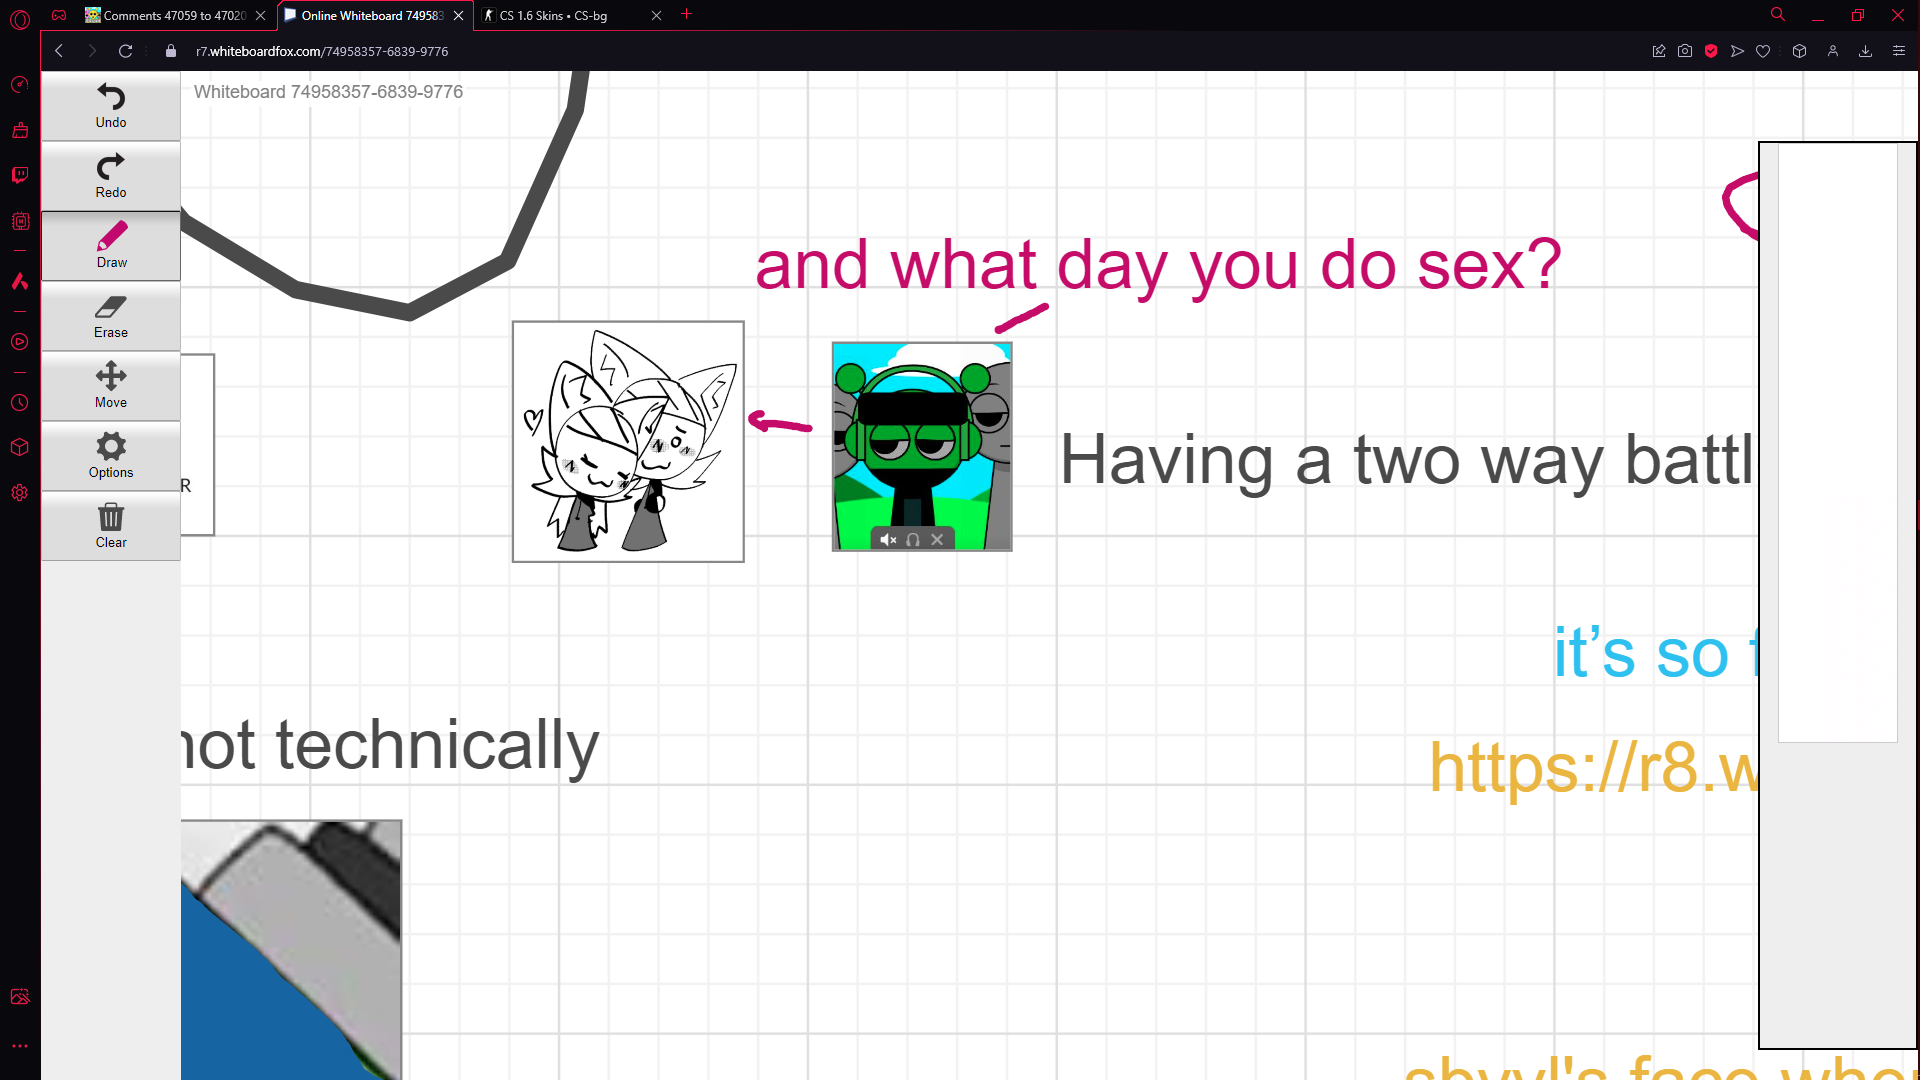Toggle the headphone icon in the video widget
Image resolution: width=1920 pixels, height=1080 pixels.
click(913, 539)
